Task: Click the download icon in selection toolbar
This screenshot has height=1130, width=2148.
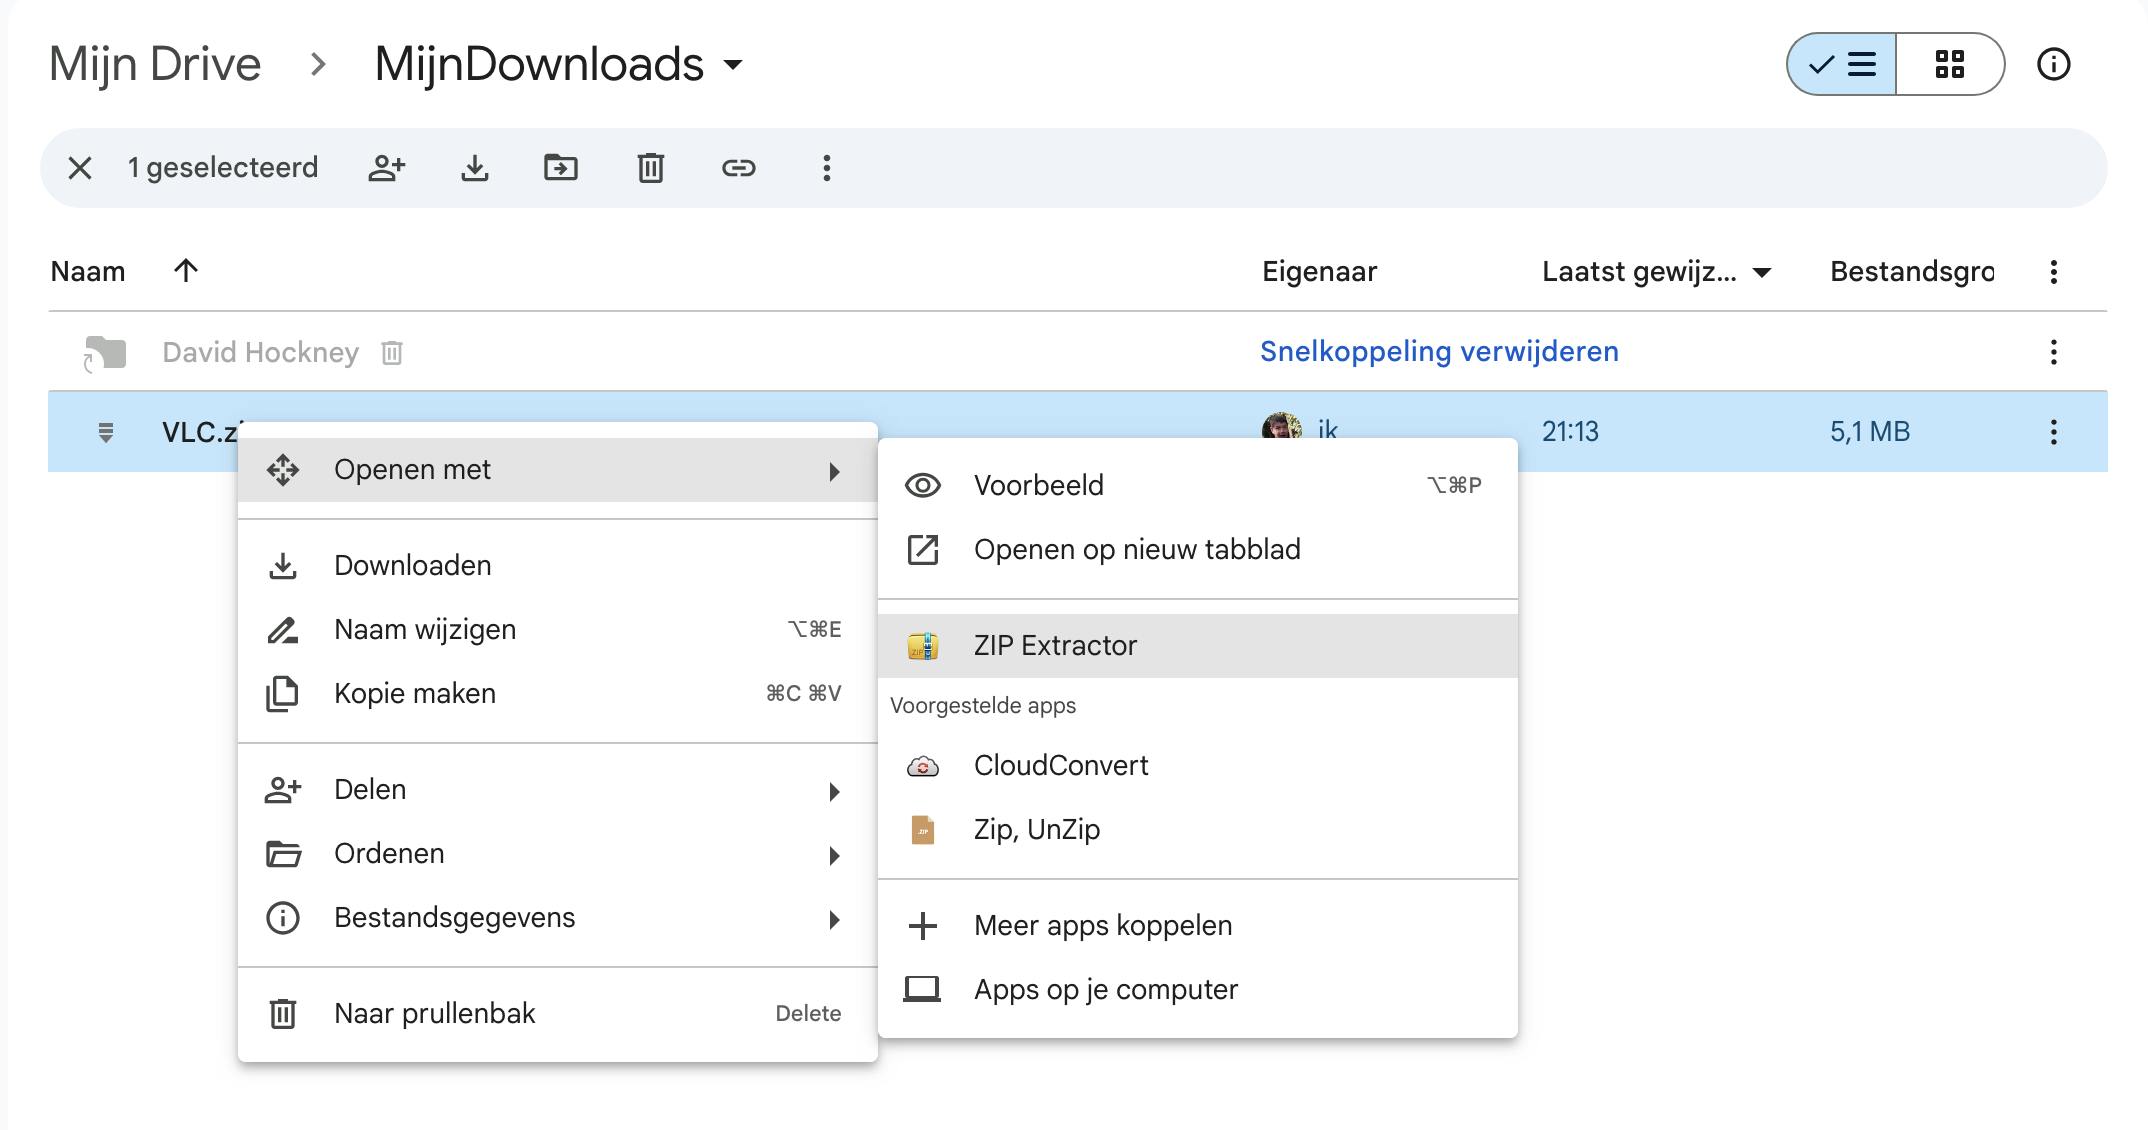Action: click(x=475, y=168)
